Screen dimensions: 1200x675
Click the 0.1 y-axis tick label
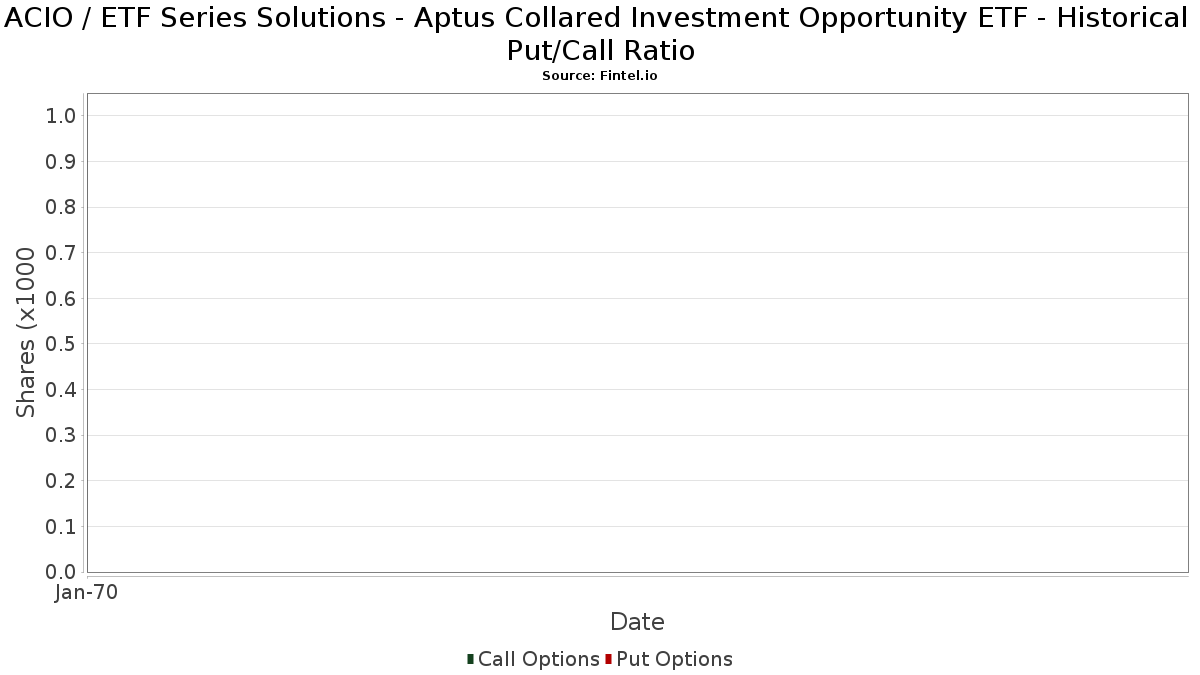[61, 526]
